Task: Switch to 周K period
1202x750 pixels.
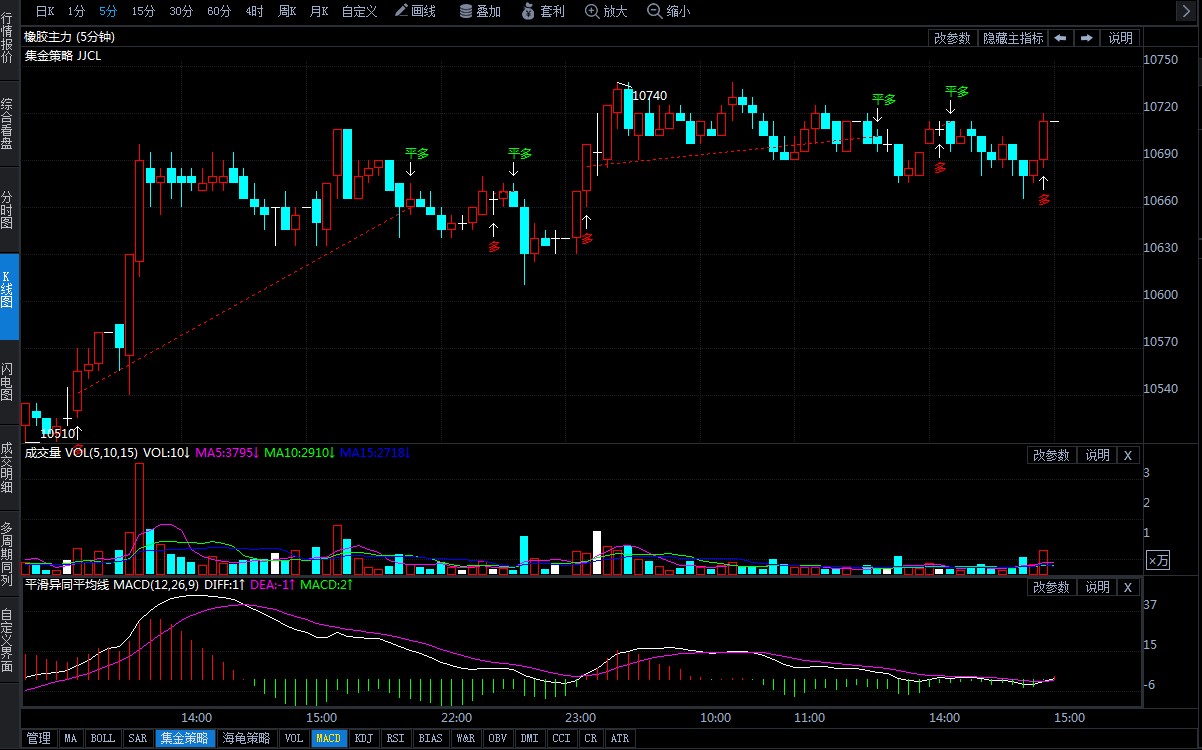Action: pyautogui.click(x=287, y=11)
